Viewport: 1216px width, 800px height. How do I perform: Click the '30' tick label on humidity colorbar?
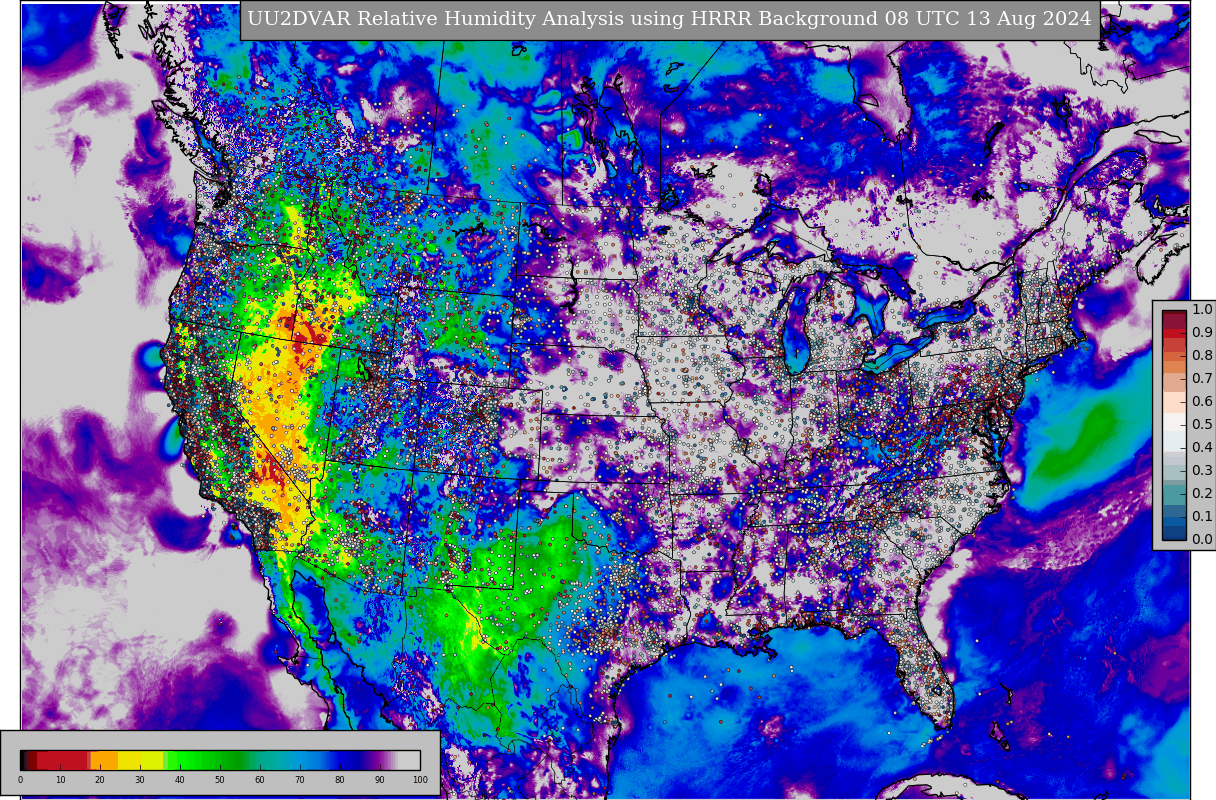click(x=140, y=780)
